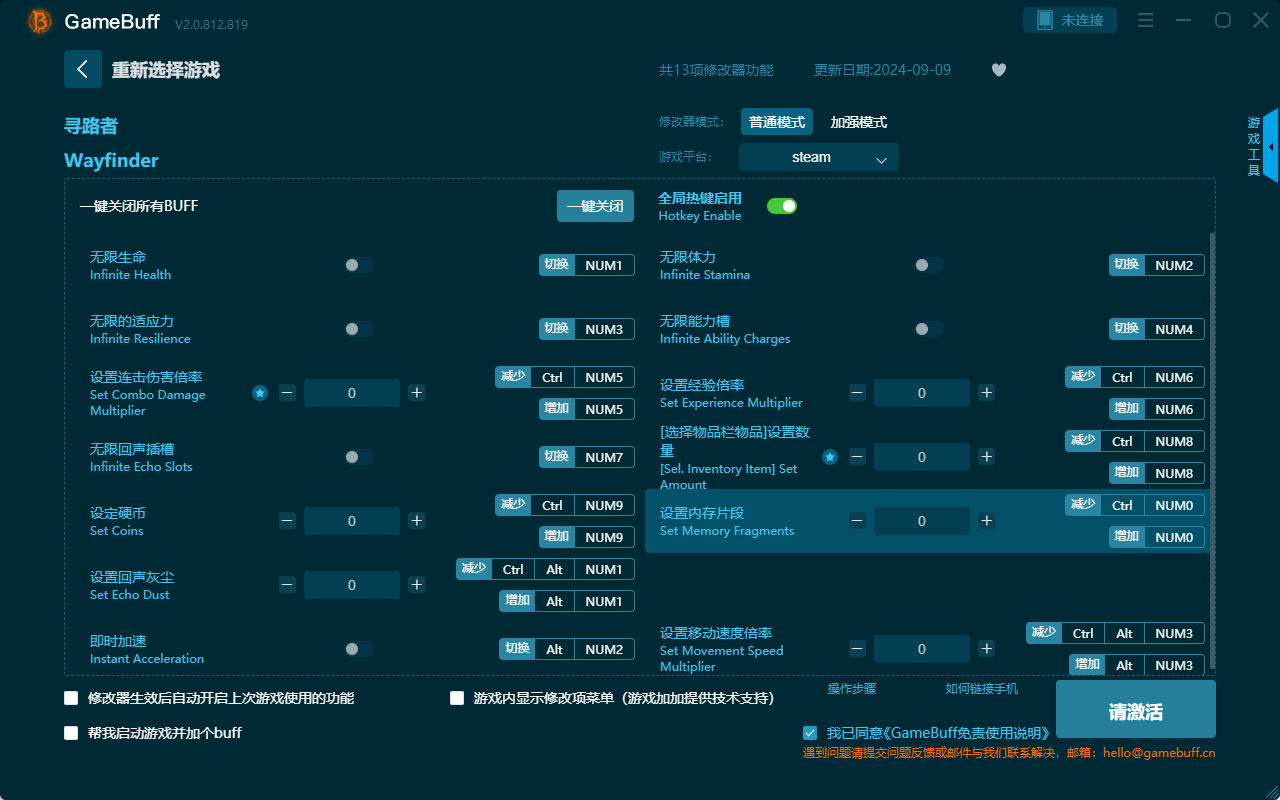Click the GameBuff flame logo
The height and width of the screenshot is (800, 1280).
[x=38, y=21]
